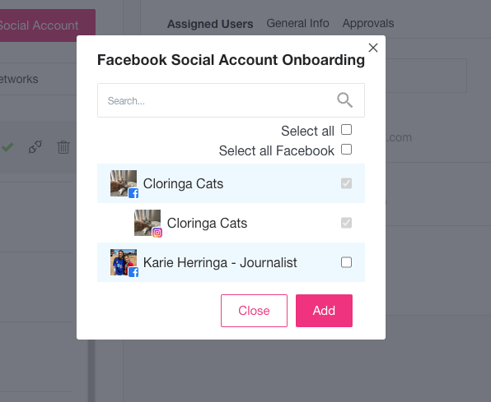Tick the Karie Herringa - Journalist checkbox
The image size is (491, 402).
[x=346, y=262]
